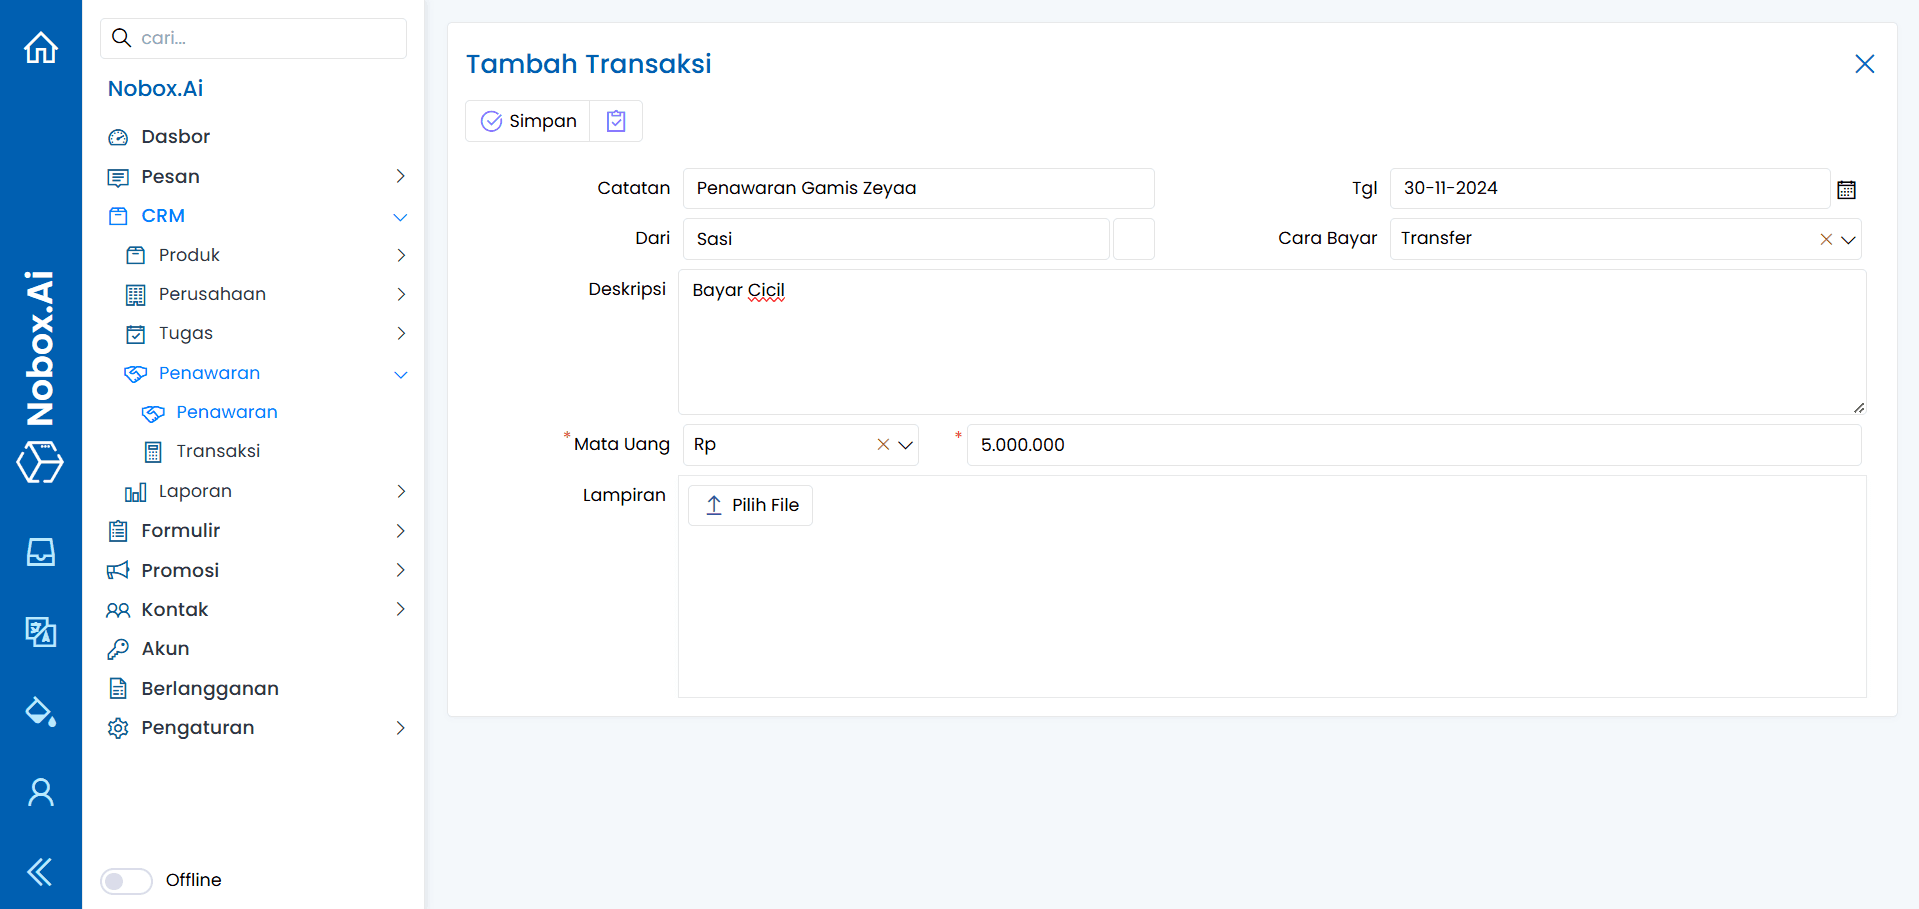Open the user profile icon in sidebar
This screenshot has height=909, width=1919.
(x=40, y=791)
